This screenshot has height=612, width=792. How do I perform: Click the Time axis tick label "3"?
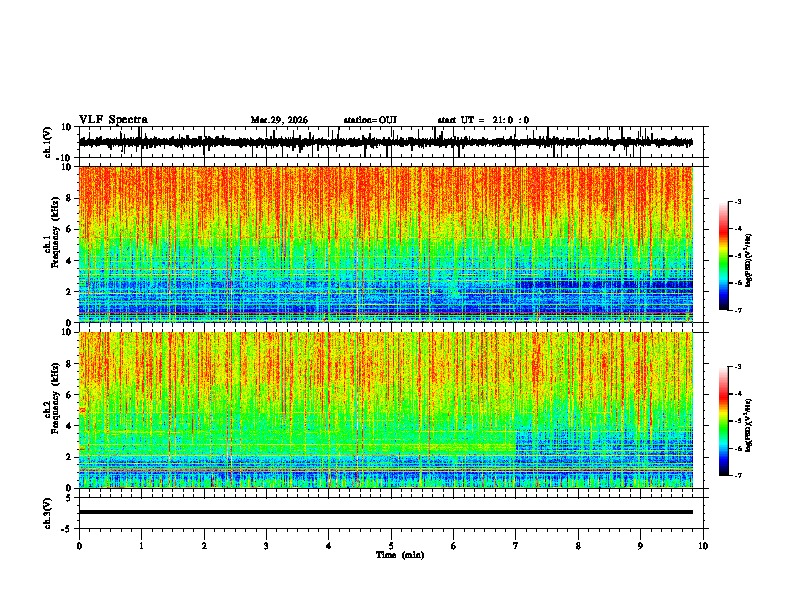(x=266, y=546)
